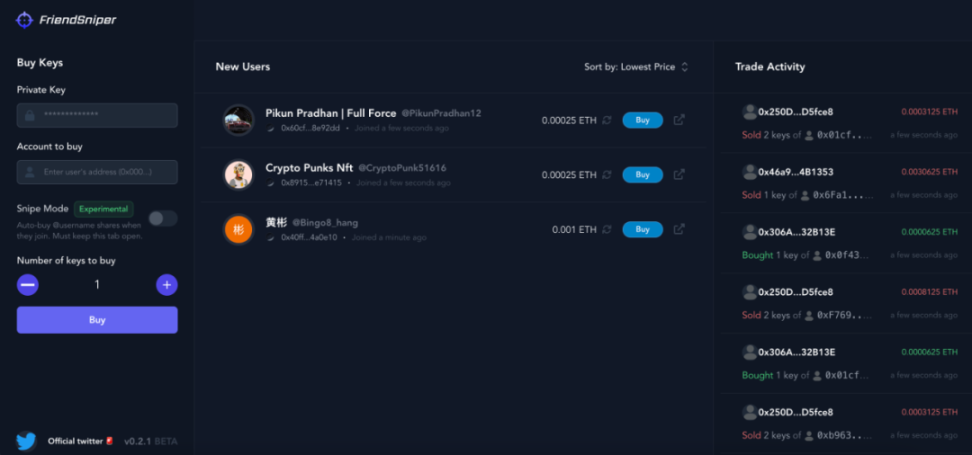
Task: Buy a key of Pikun Pradhan
Action: (643, 120)
